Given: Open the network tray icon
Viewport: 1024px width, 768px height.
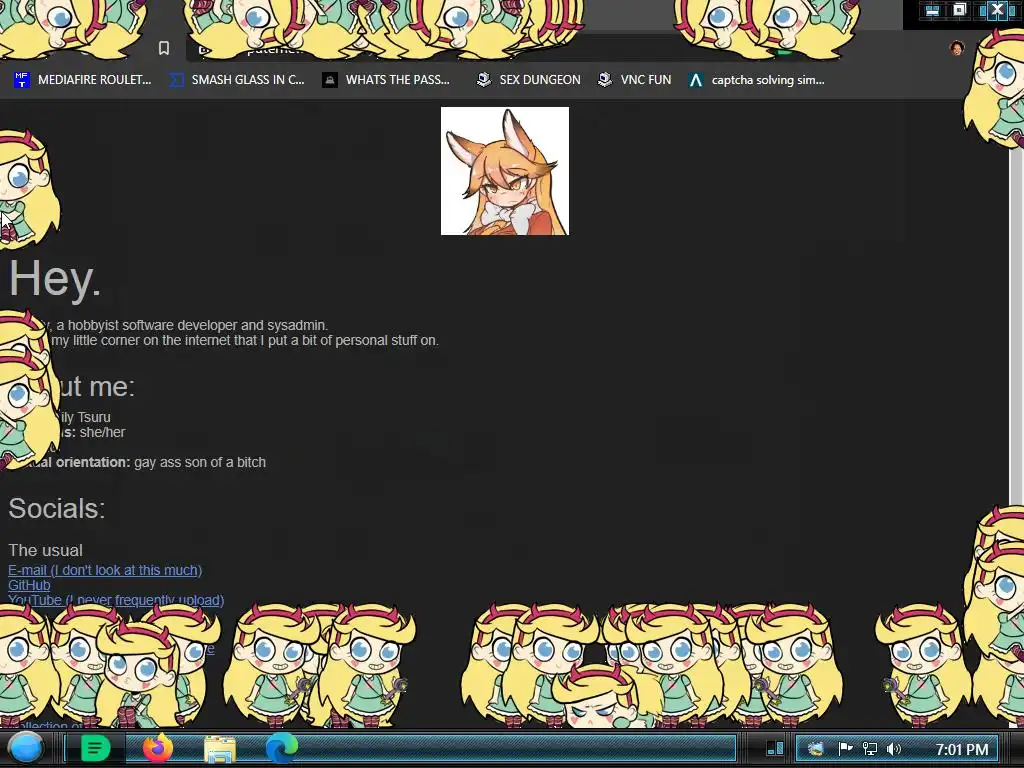Looking at the screenshot, I should (870, 749).
